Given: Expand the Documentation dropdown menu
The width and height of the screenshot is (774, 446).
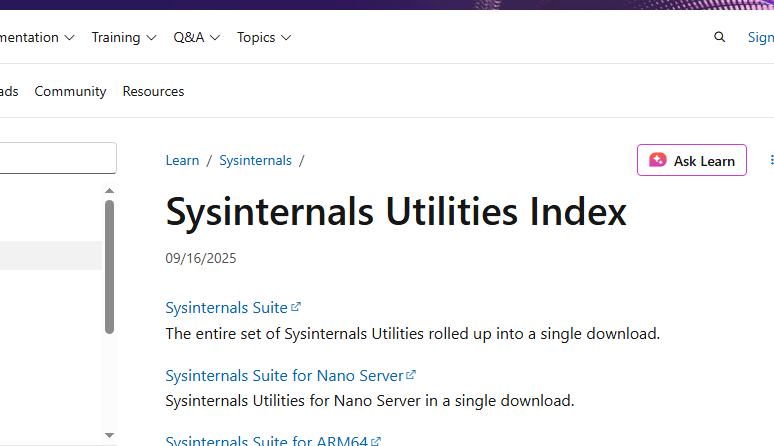Looking at the screenshot, I should coord(36,38).
